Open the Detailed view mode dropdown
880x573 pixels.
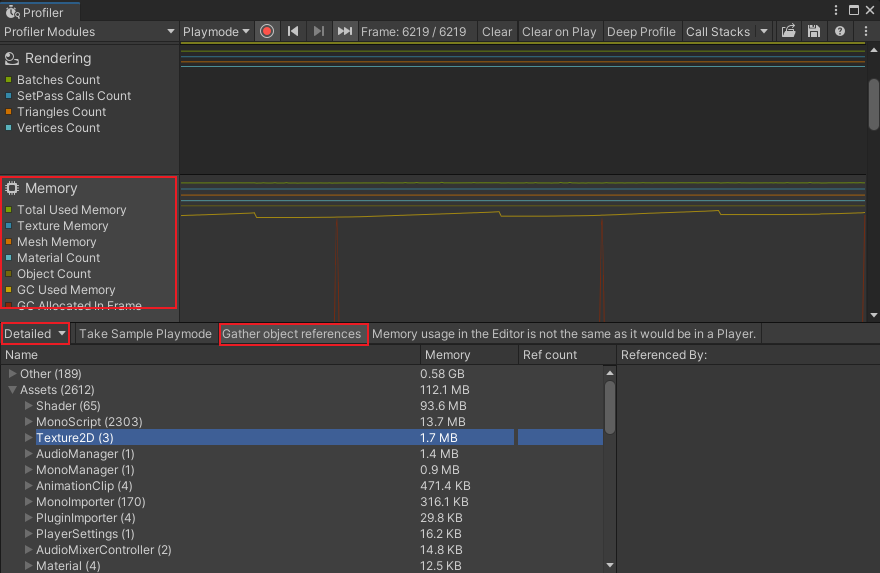[x=35, y=334]
